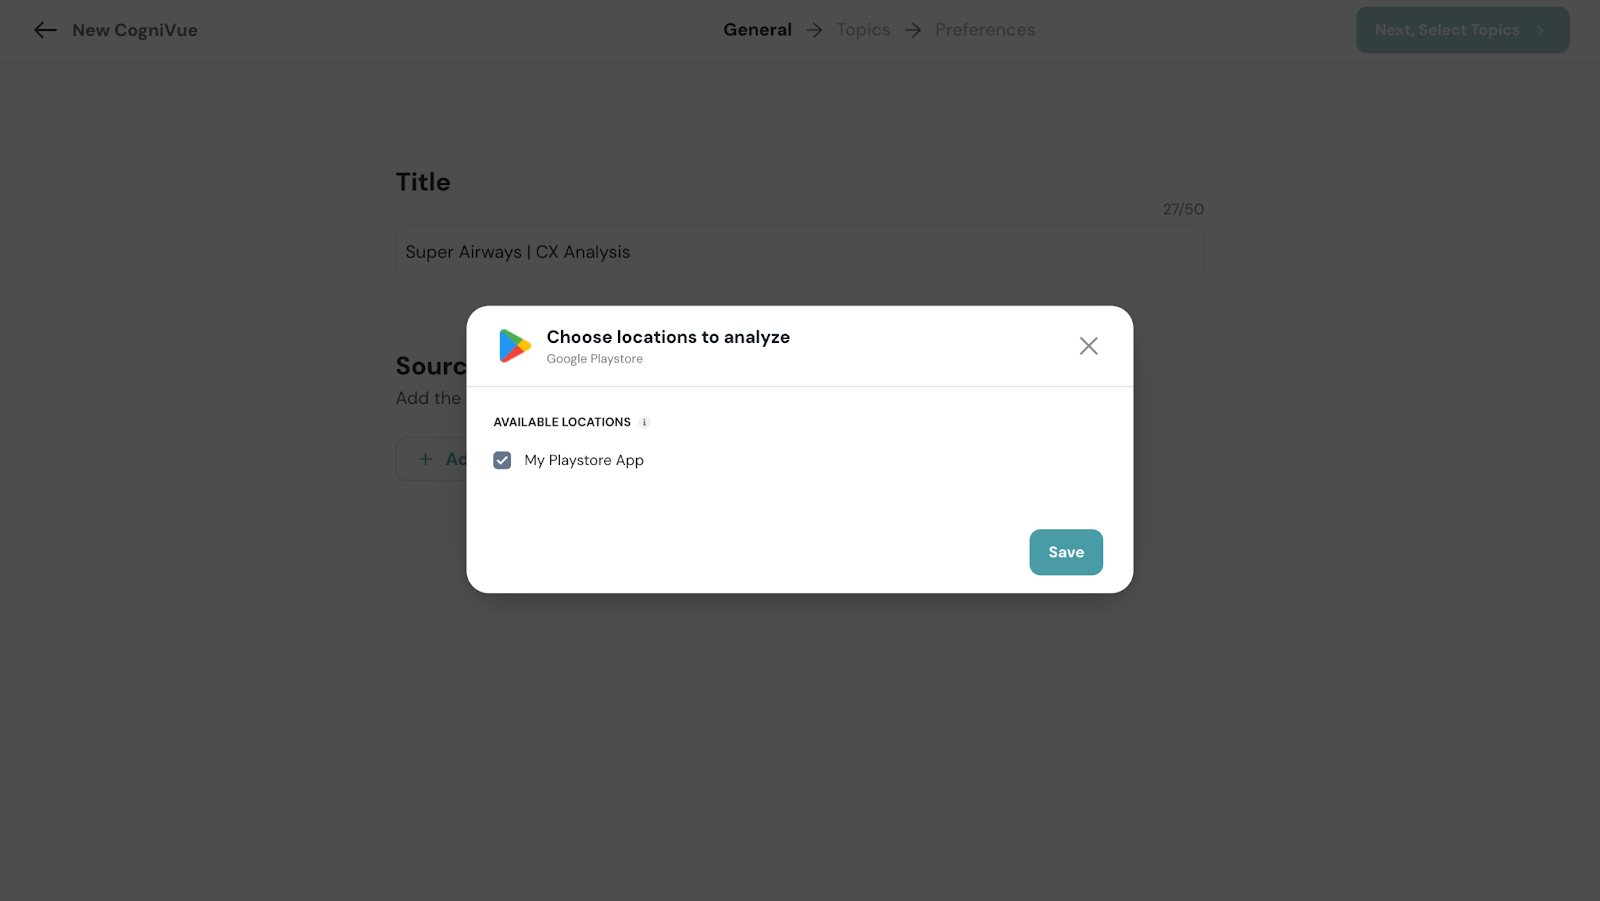Click the Google Play logo in the dialog
This screenshot has height=901, width=1600.
515,346
